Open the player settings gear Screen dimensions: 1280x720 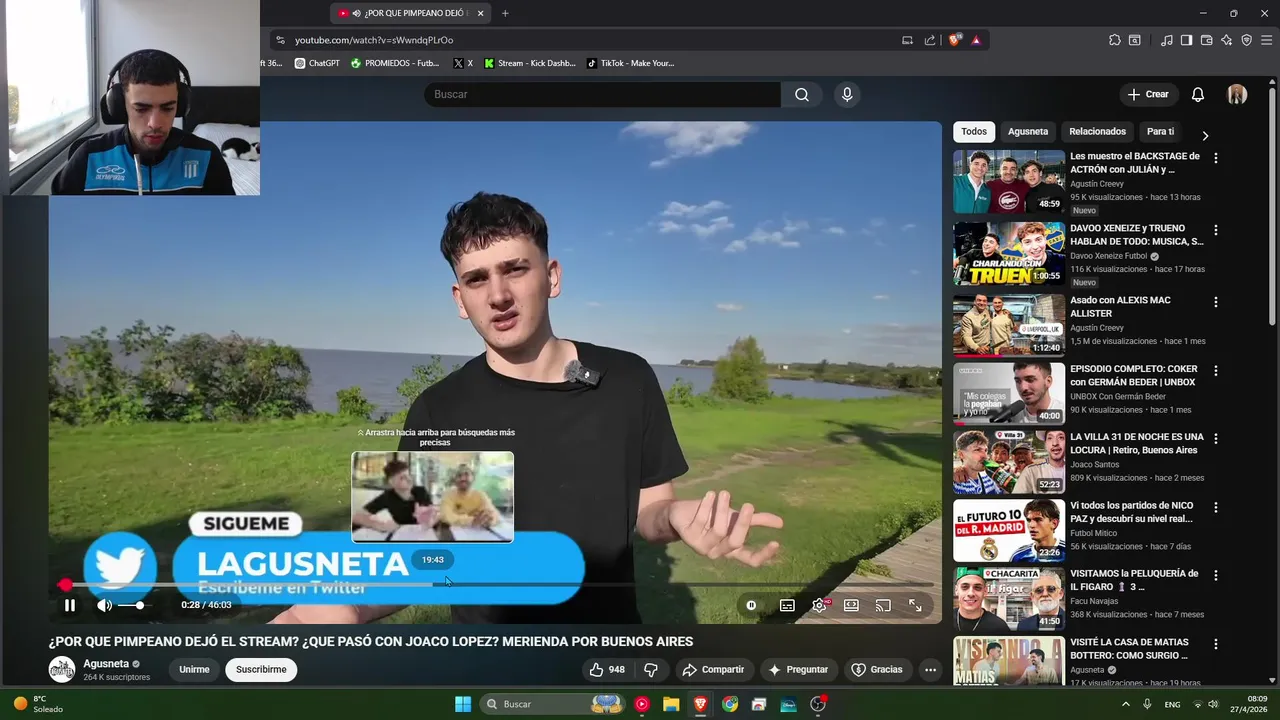(x=819, y=605)
